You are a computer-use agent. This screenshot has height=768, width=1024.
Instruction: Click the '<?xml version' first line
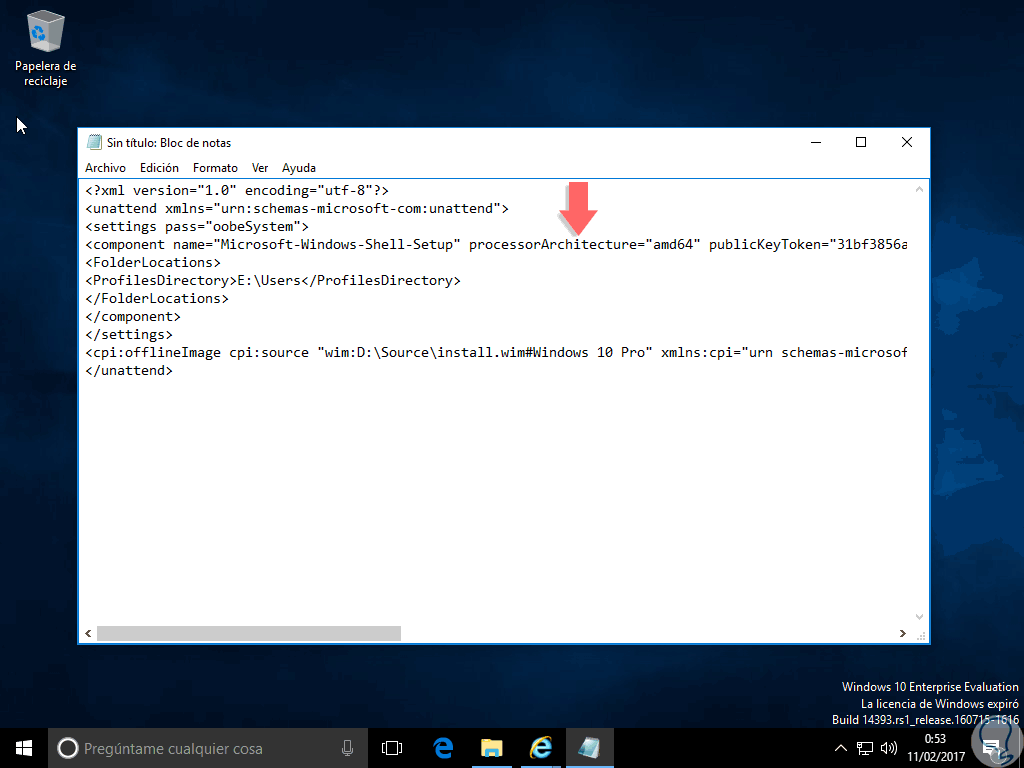[236, 191]
